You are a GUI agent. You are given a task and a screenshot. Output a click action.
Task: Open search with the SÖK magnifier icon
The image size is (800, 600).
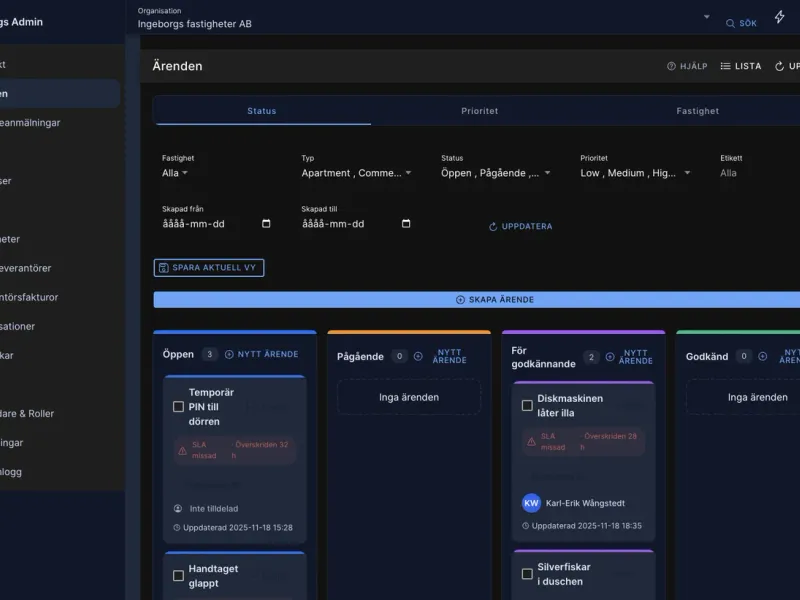[x=730, y=23]
